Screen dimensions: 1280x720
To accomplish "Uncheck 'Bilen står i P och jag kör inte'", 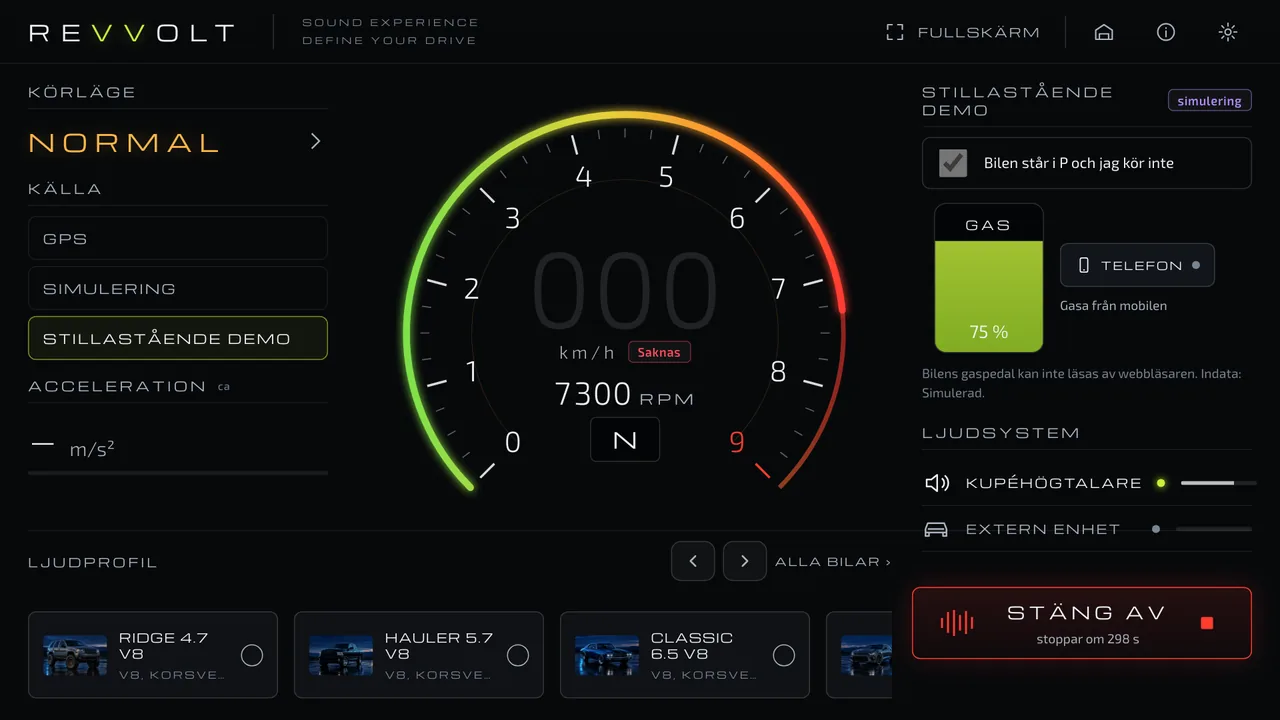I will [x=953, y=163].
